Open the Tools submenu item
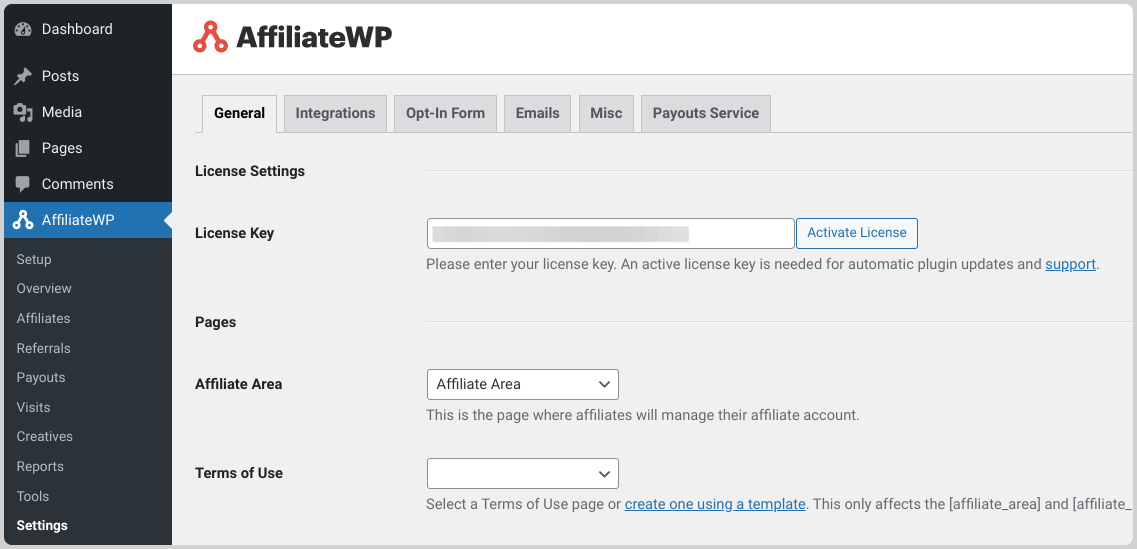The width and height of the screenshot is (1137, 549). [x=33, y=496]
